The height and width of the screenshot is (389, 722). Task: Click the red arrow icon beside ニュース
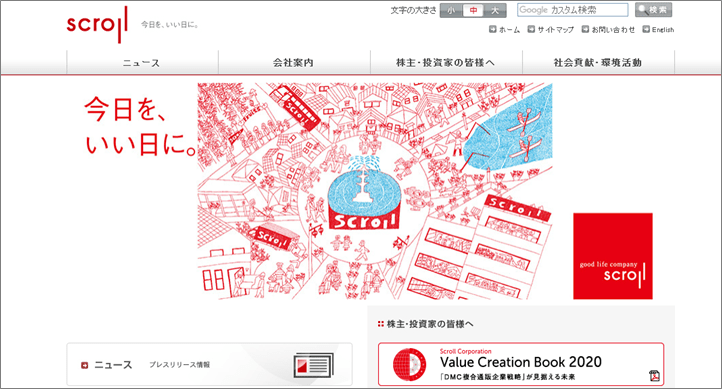(84, 365)
